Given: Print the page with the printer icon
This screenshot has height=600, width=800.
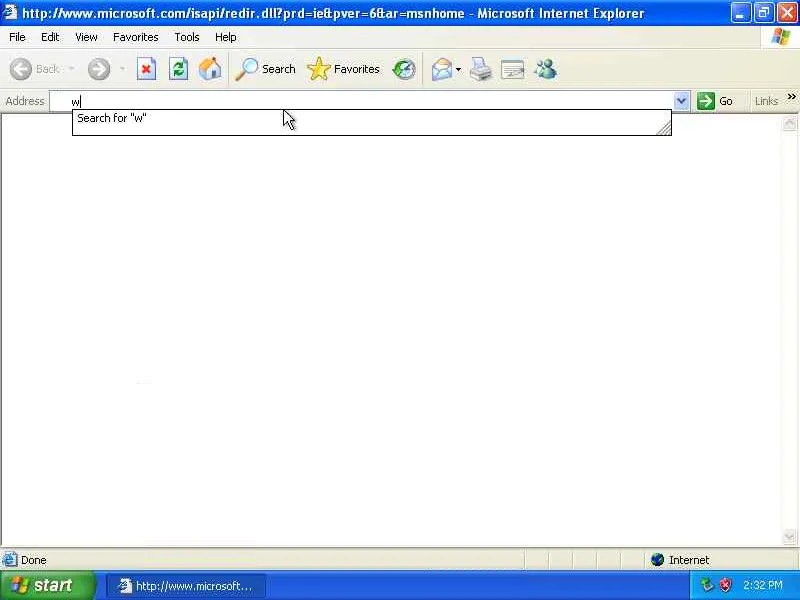Looking at the screenshot, I should coord(480,69).
